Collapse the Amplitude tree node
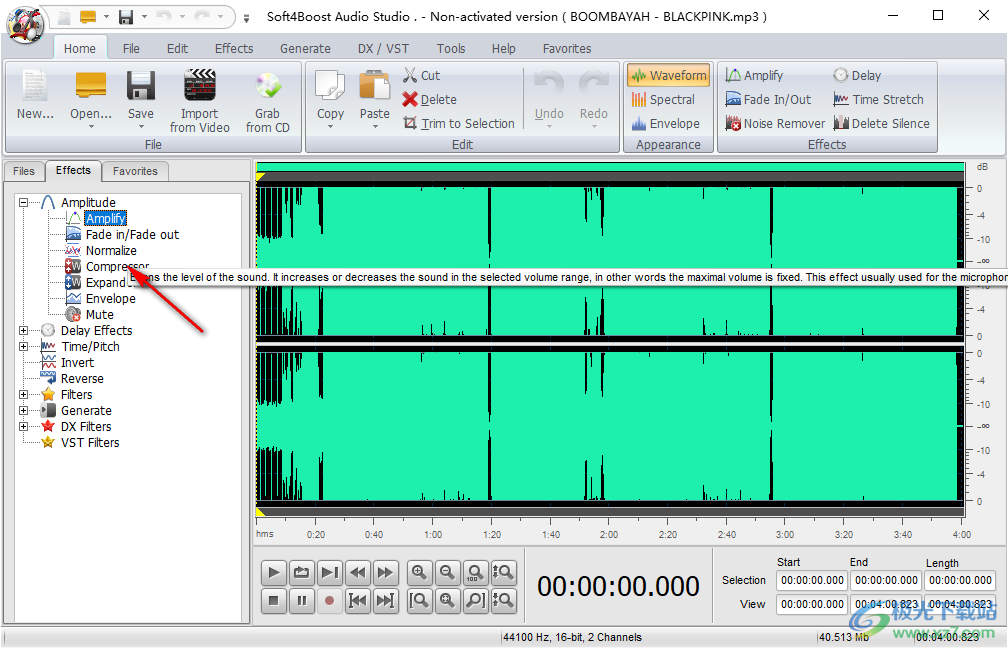The height and width of the screenshot is (649, 1008). tap(24, 203)
